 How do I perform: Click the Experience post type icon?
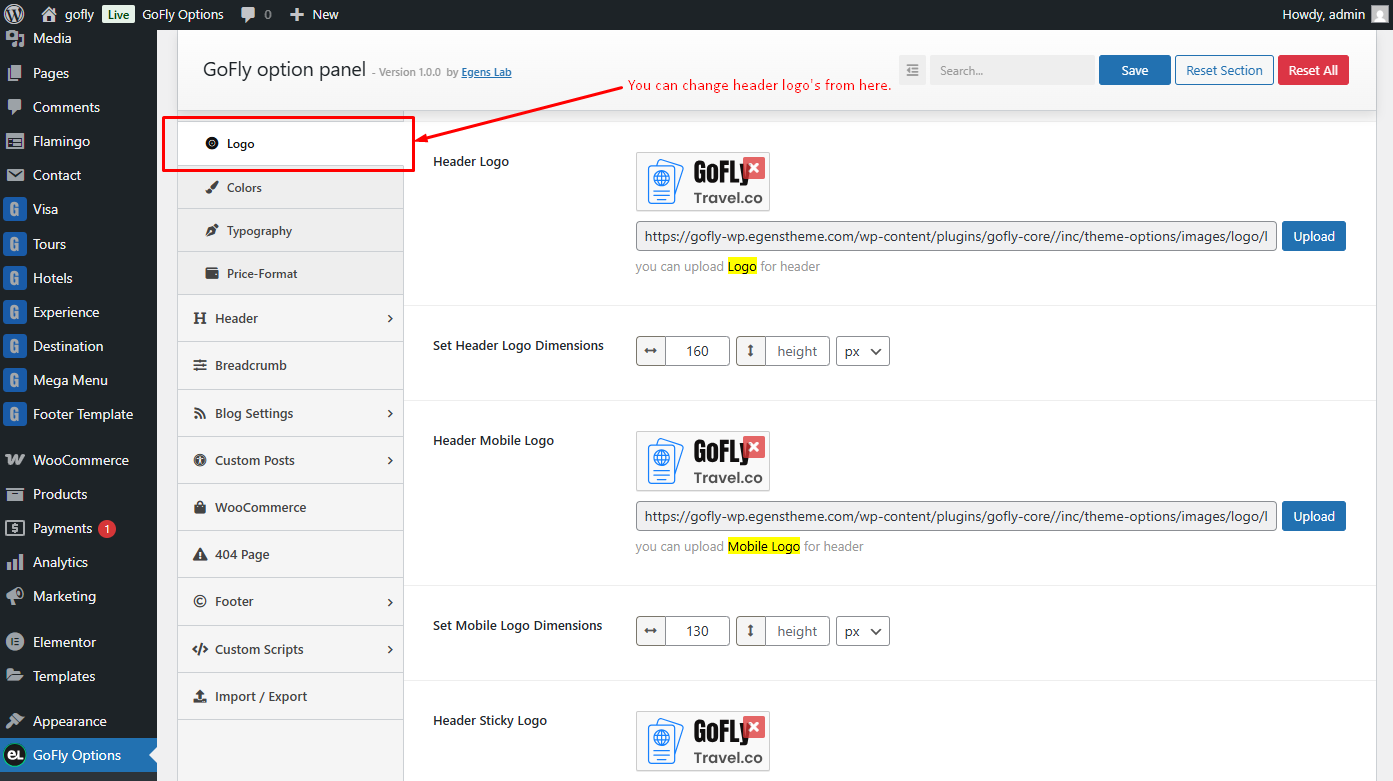(15, 312)
